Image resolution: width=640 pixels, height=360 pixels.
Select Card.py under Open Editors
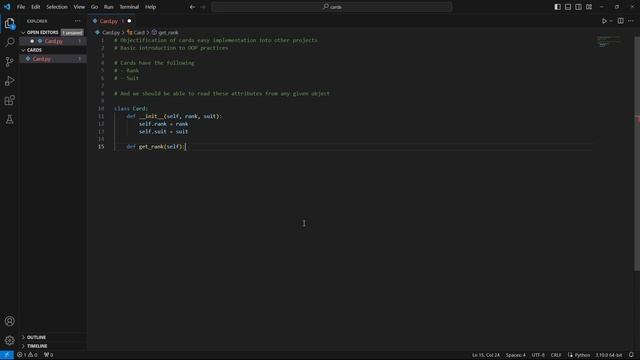point(53,41)
